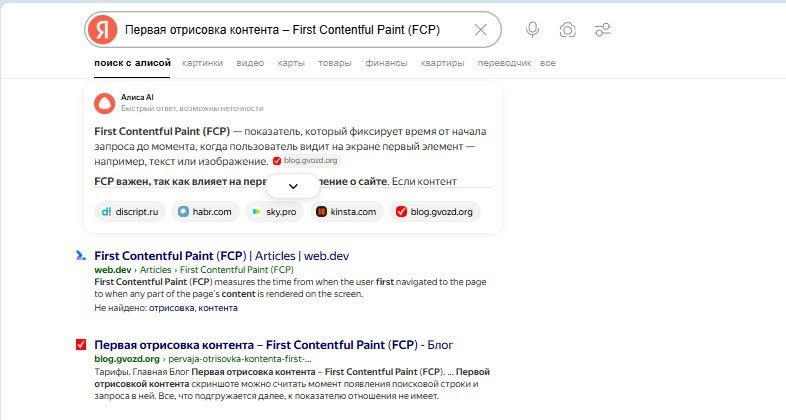The image size is (786, 420).
Task: Click web.dev result favicon
Action: click(x=81, y=256)
